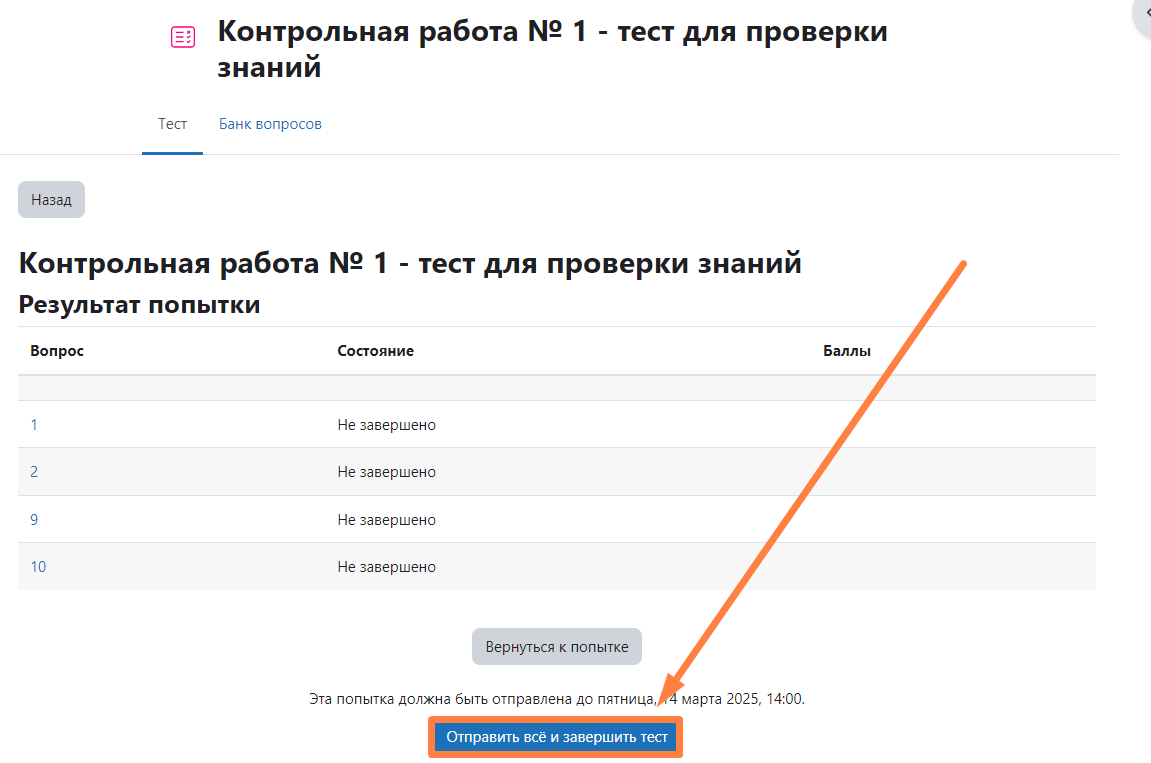Open the Банк вопросов tab
This screenshot has width=1151, height=763.
270,124
